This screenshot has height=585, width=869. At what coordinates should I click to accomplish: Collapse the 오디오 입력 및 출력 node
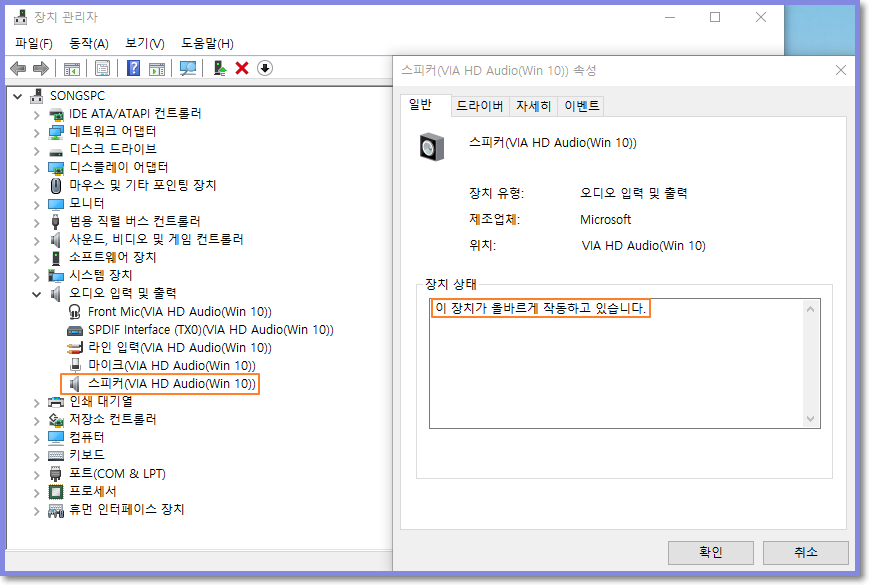(x=37, y=295)
